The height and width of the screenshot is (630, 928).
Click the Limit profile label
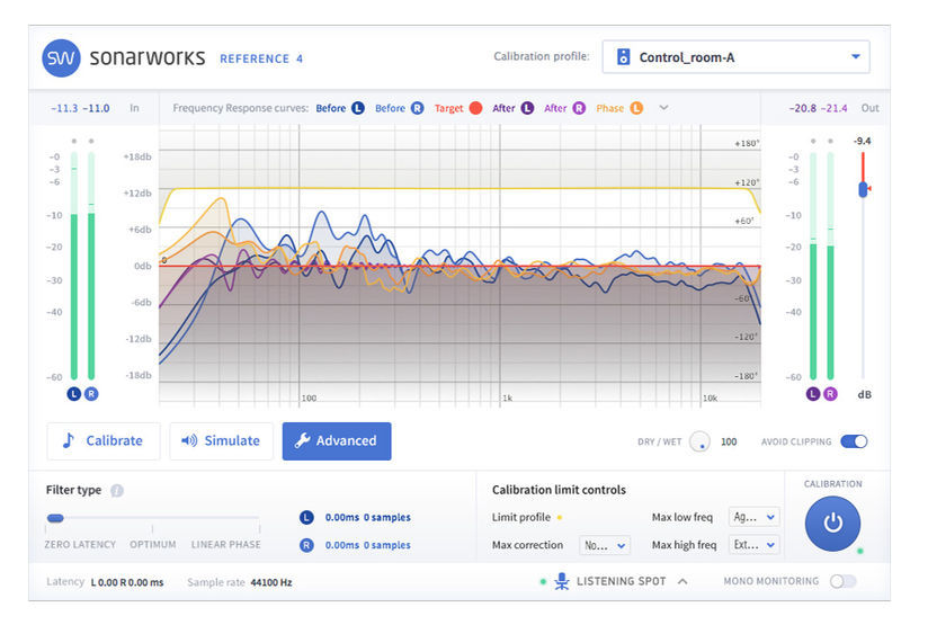(x=521, y=518)
